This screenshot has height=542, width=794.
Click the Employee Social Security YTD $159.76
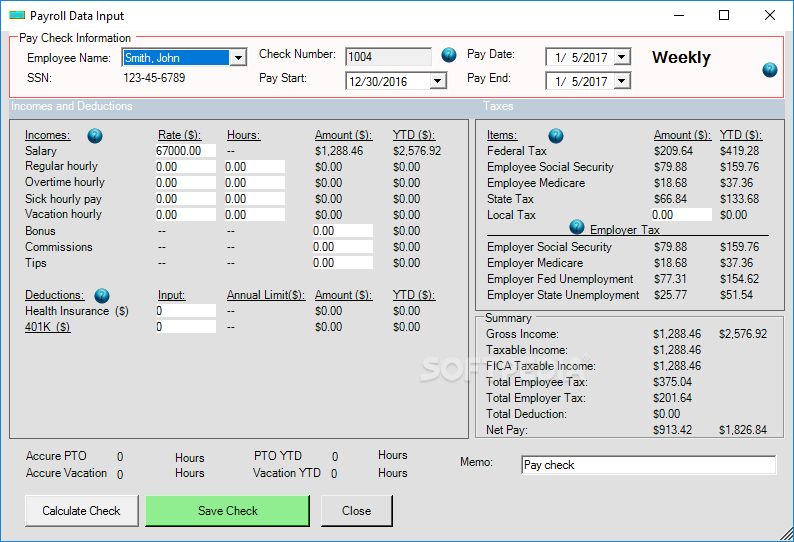[740, 167]
